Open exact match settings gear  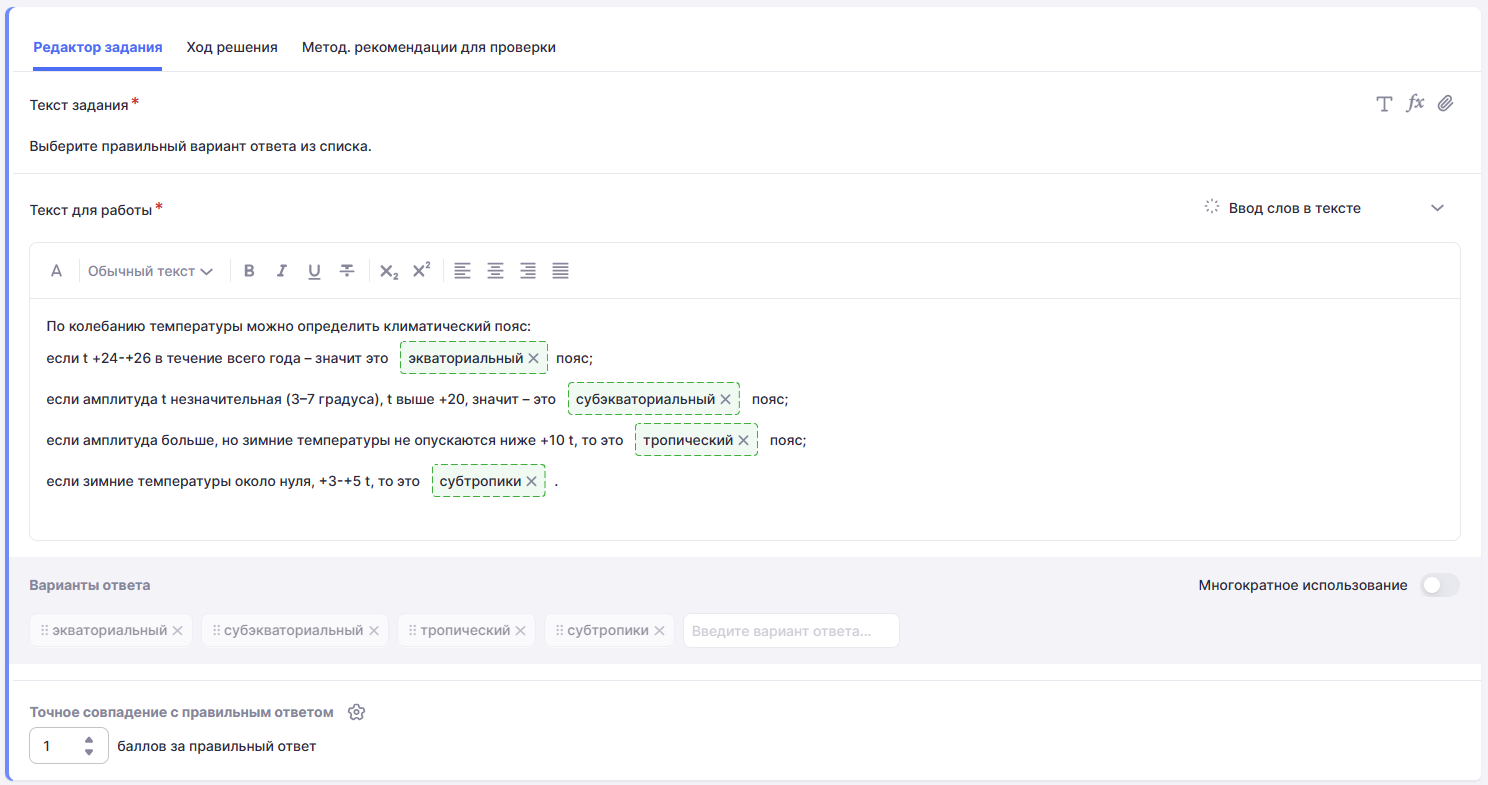[x=356, y=712]
